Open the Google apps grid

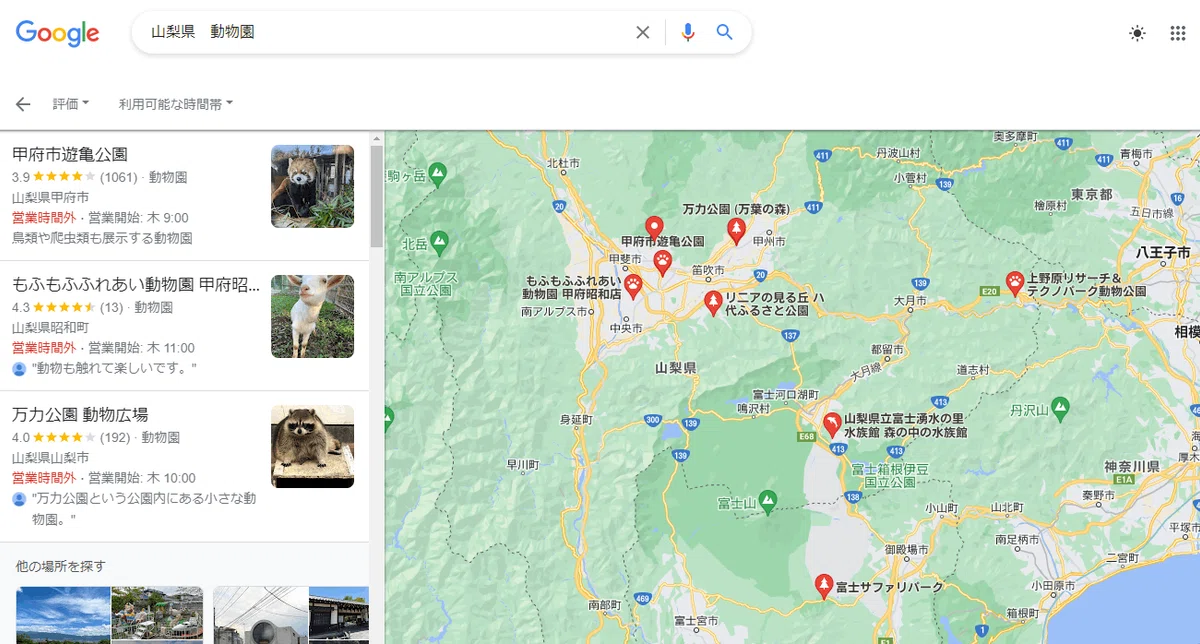pos(1177,33)
